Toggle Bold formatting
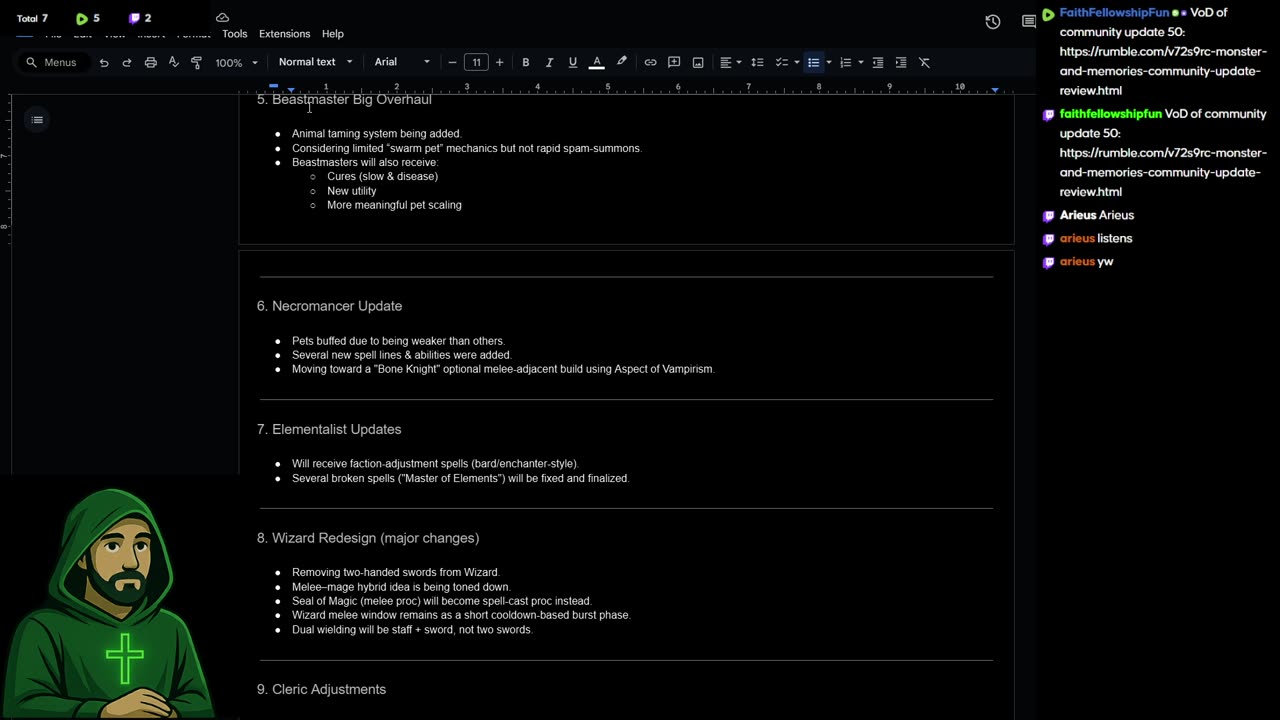The width and height of the screenshot is (1280, 720). 525,62
